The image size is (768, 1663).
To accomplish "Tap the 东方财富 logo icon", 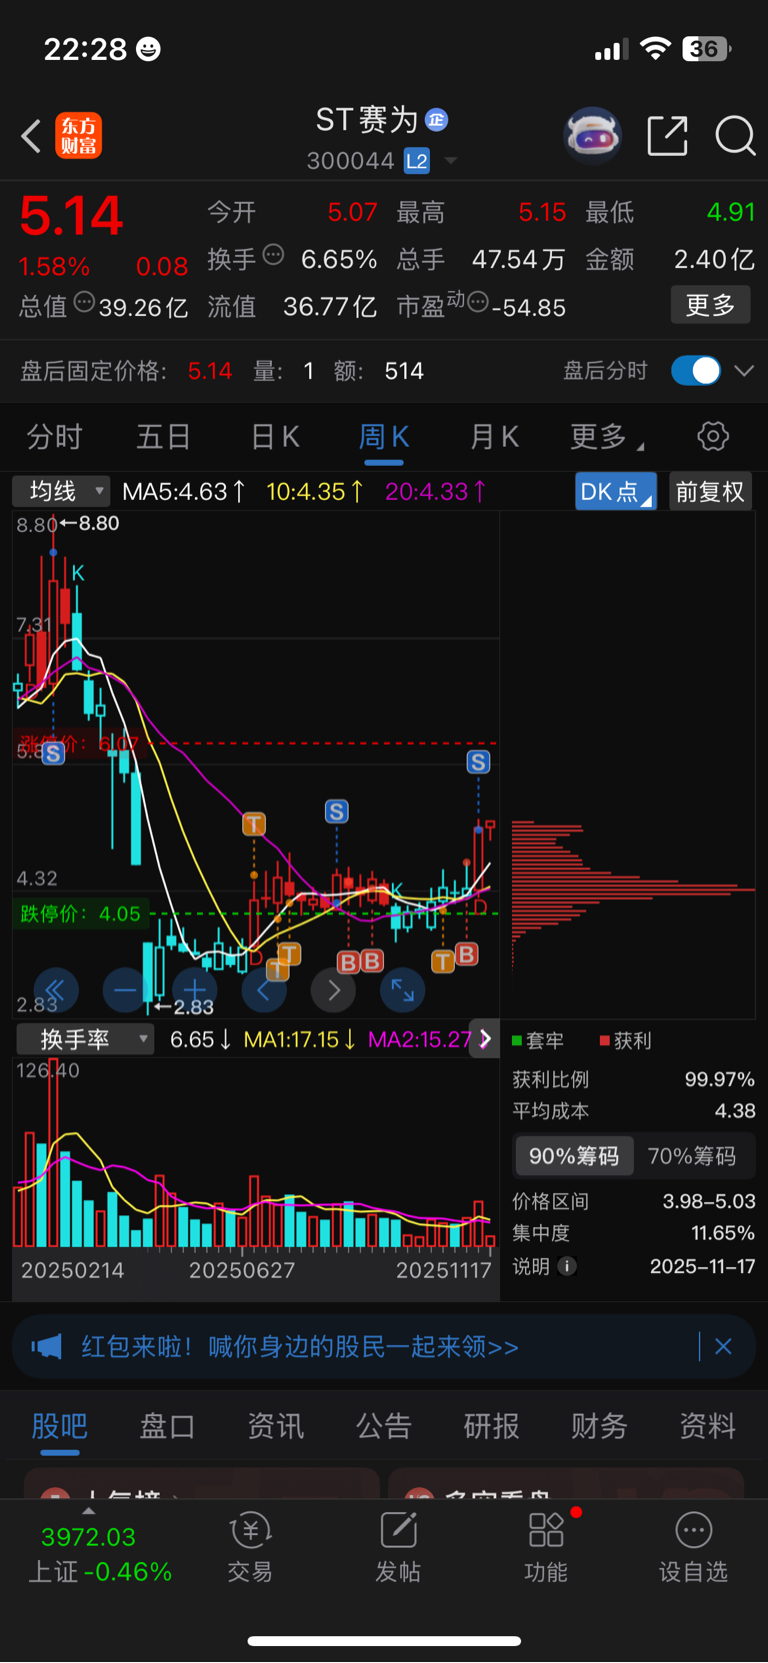I will coord(78,136).
